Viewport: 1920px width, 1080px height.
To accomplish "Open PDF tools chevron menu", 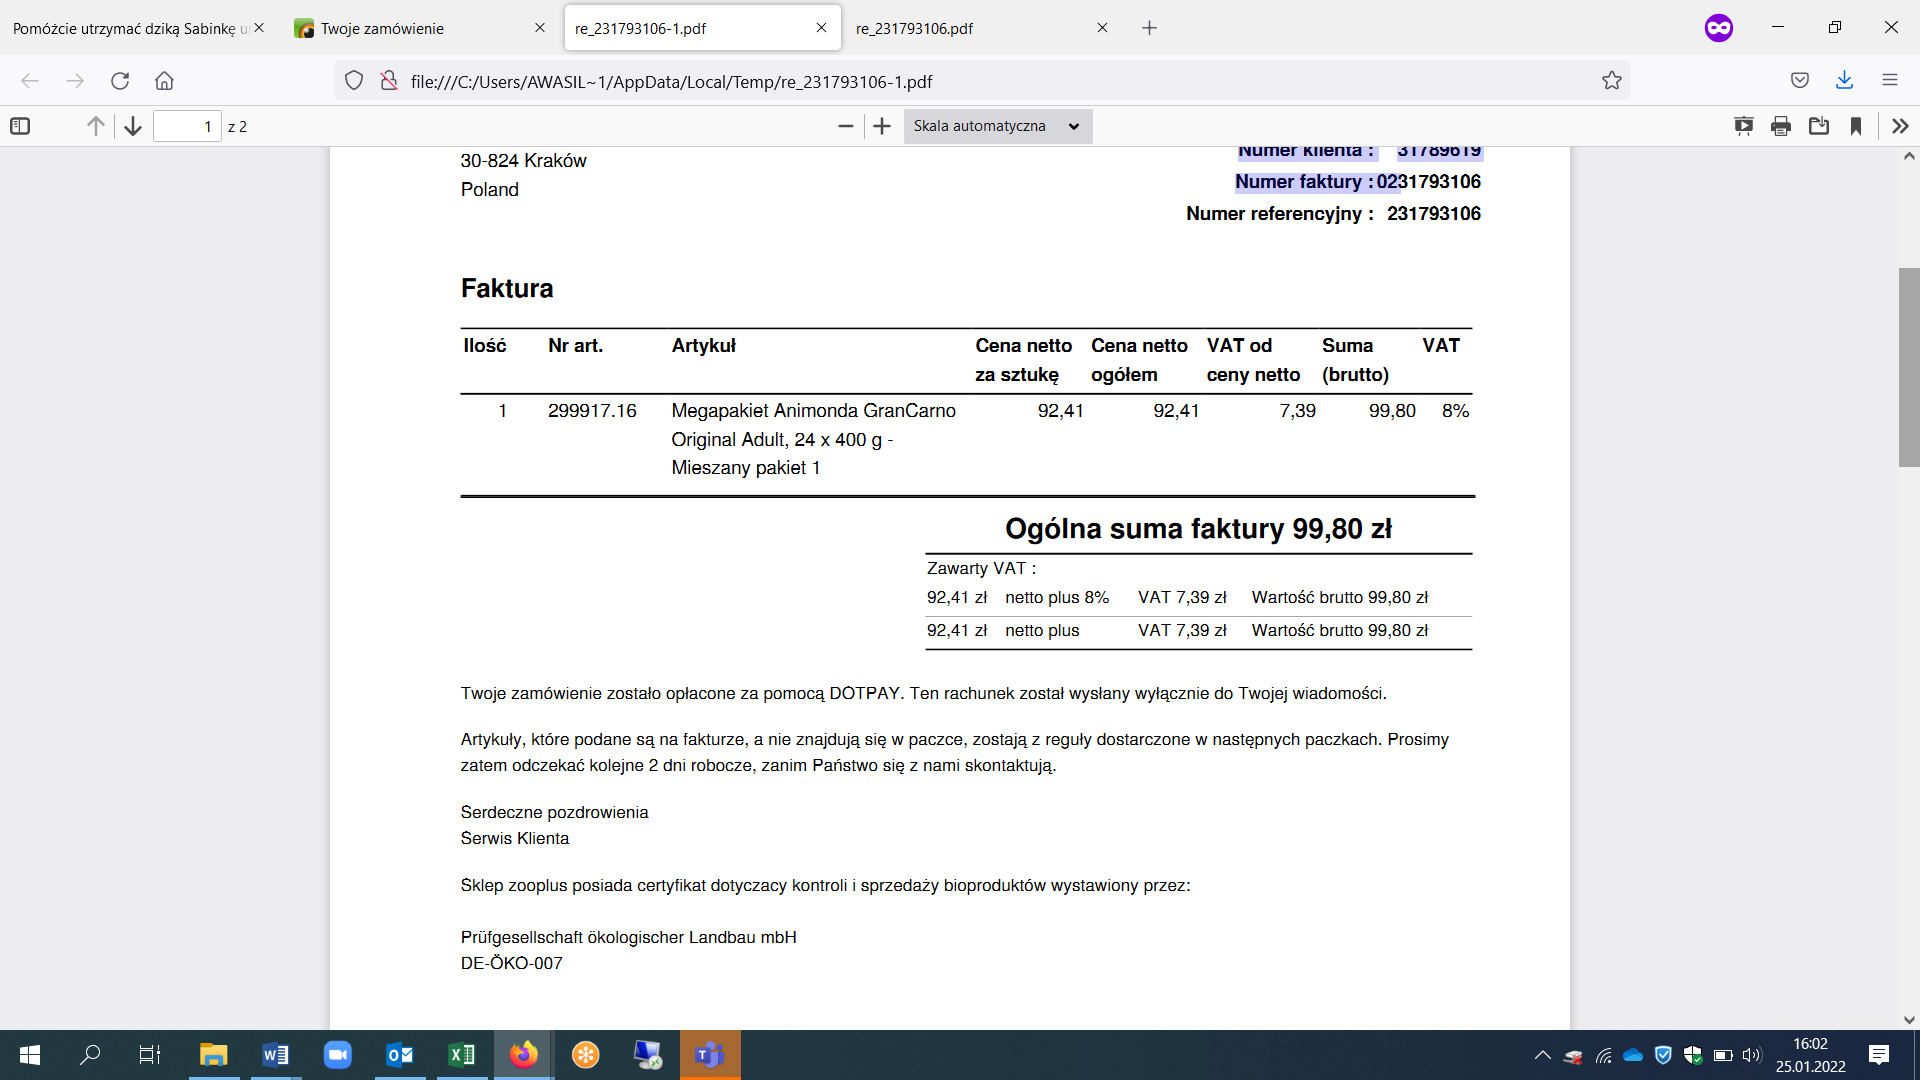I will point(1900,126).
